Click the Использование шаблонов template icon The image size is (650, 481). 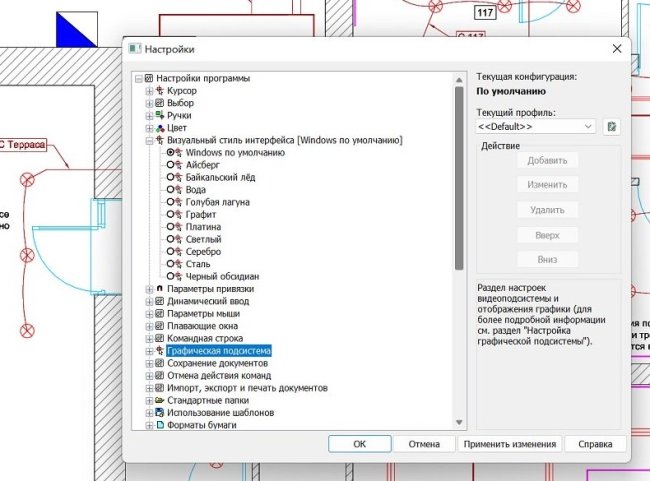point(160,413)
